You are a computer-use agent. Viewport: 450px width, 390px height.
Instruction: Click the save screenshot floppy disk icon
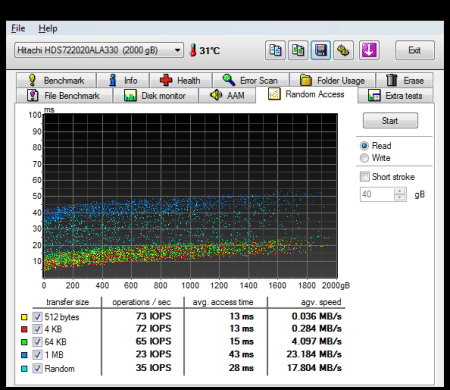point(320,50)
